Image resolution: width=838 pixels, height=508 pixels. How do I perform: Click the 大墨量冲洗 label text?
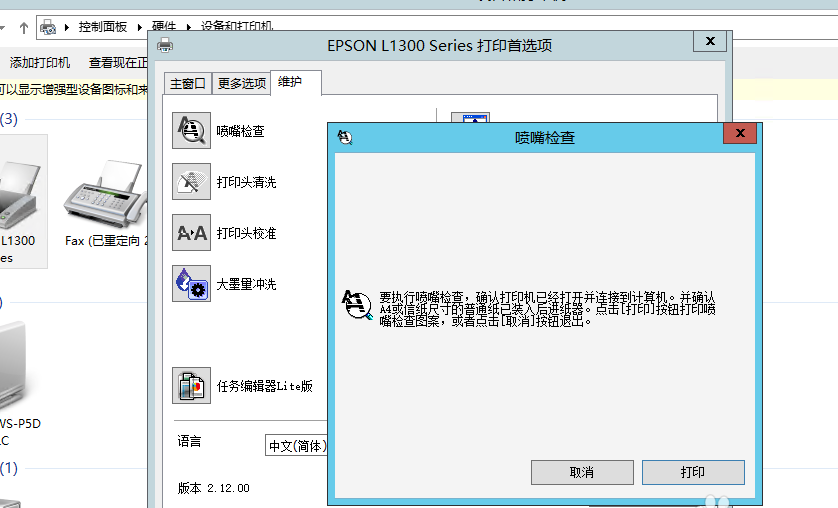pos(246,284)
